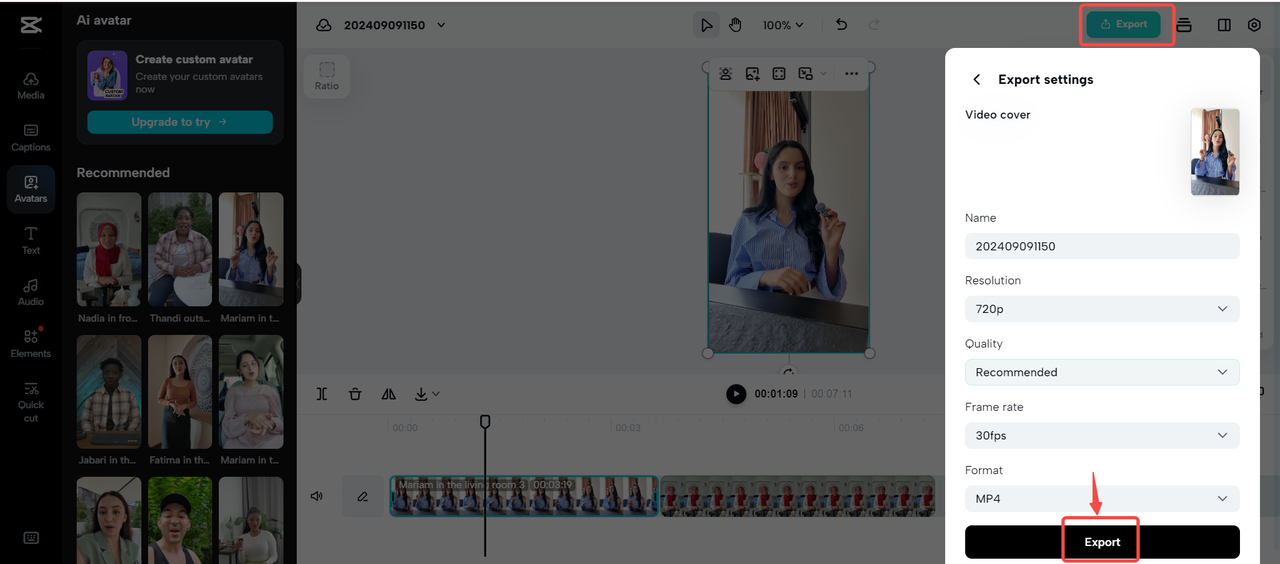Split the clip at the playhead
Image resolution: width=1280 pixels, height=564 pixels.
(322, 394)
